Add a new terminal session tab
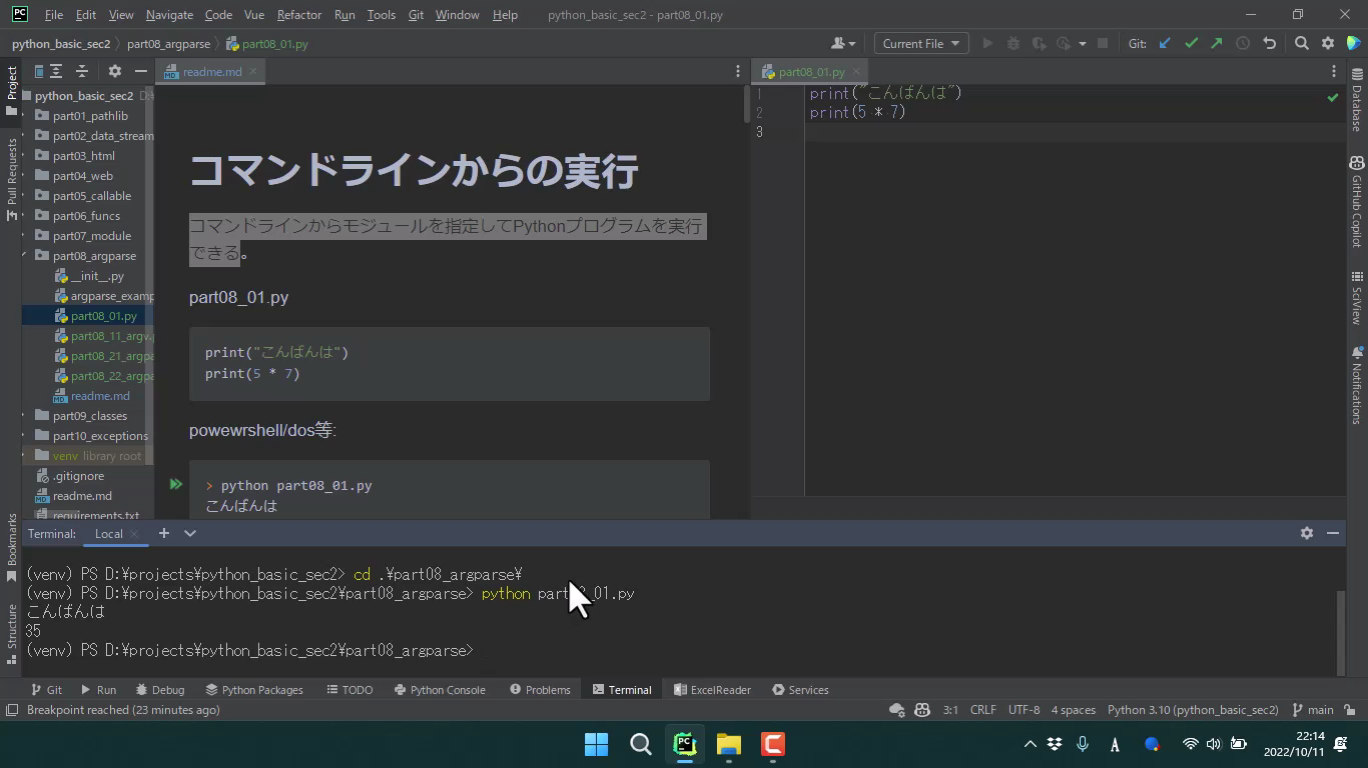Viewport: 1368px width, 768px height. (164, 533)
